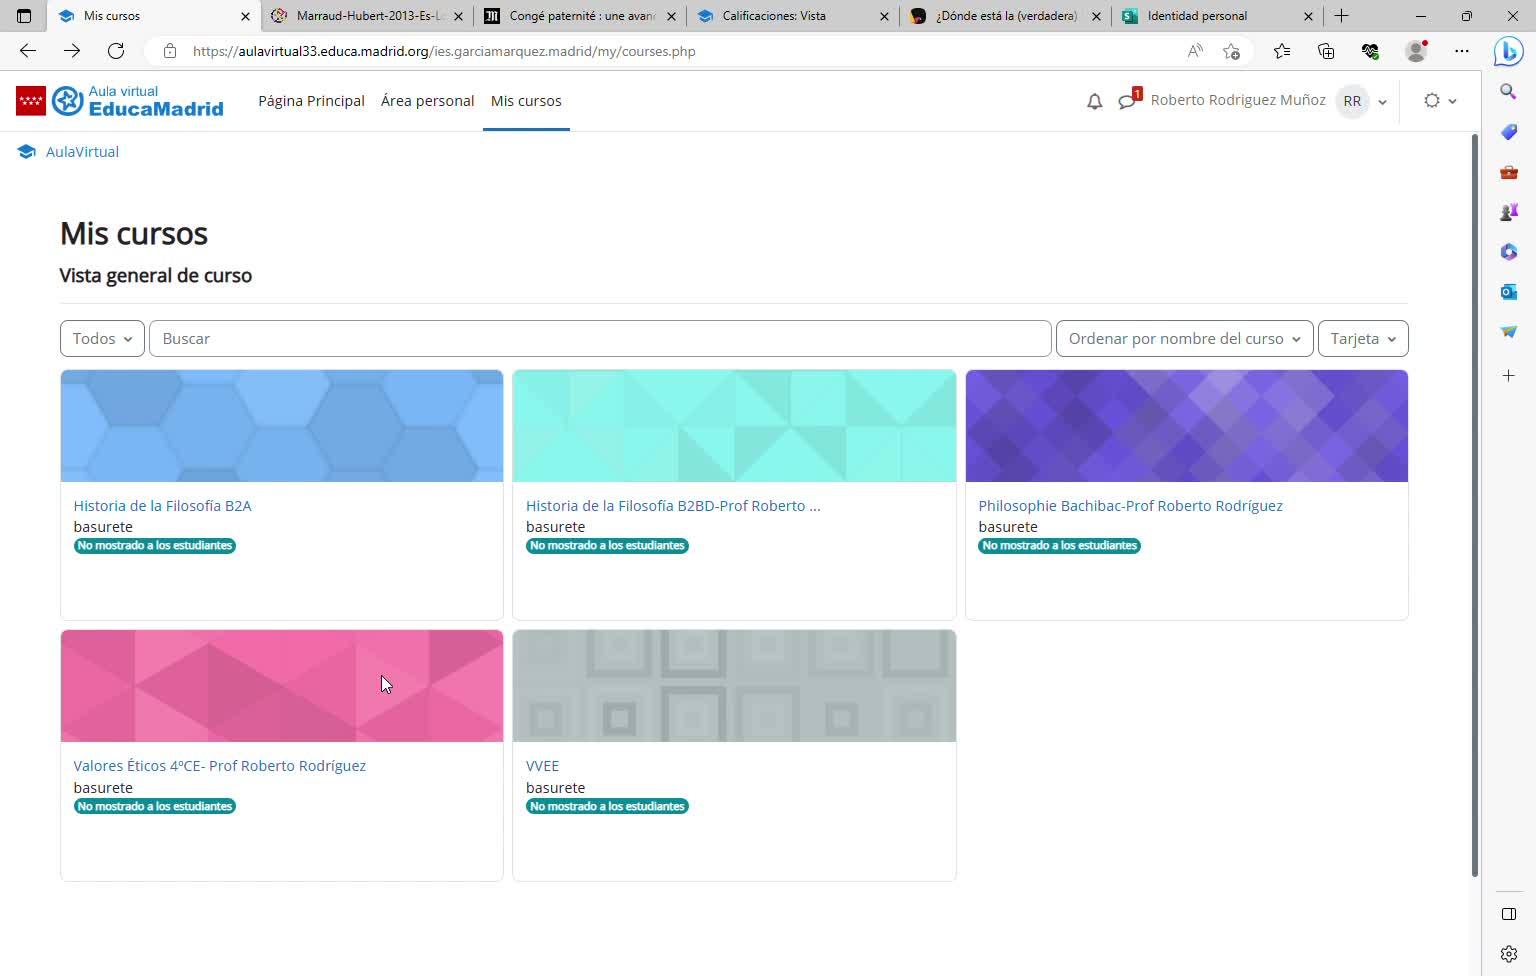Image resolution: width=1536 pixels, height=976 pixels.
Task: Click the blue hexagon course thumbnail
Action: [282, 426]
